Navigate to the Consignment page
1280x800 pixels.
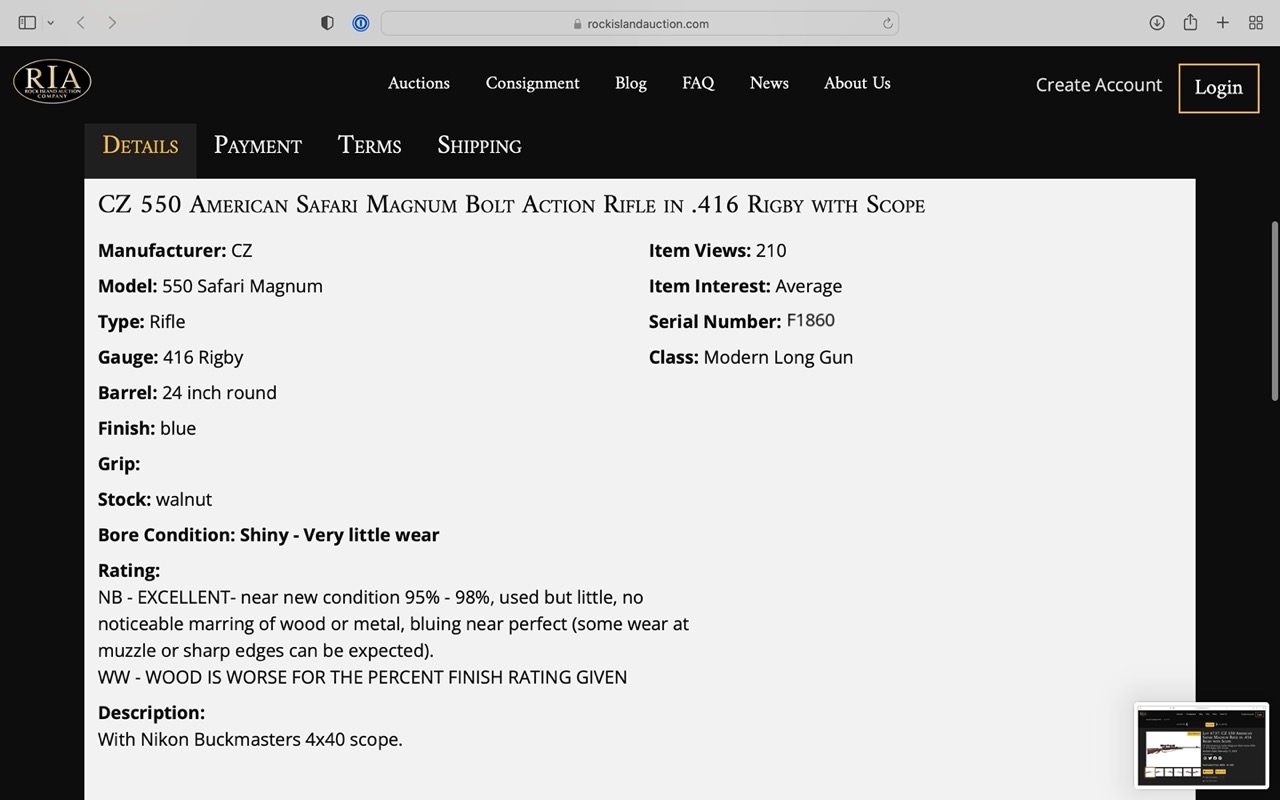point(532,83)
